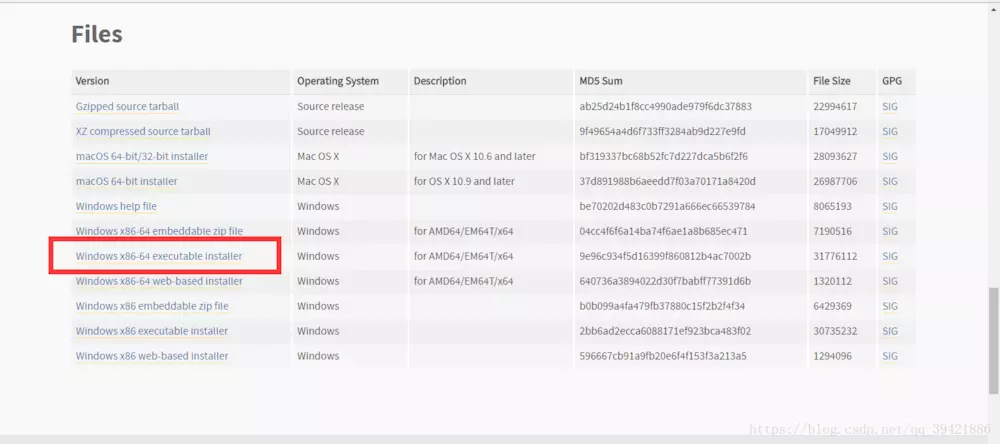1000x444 pixels.
Task: Download Windows x86-64 embeddable zip file
Action: click(159, 231)
